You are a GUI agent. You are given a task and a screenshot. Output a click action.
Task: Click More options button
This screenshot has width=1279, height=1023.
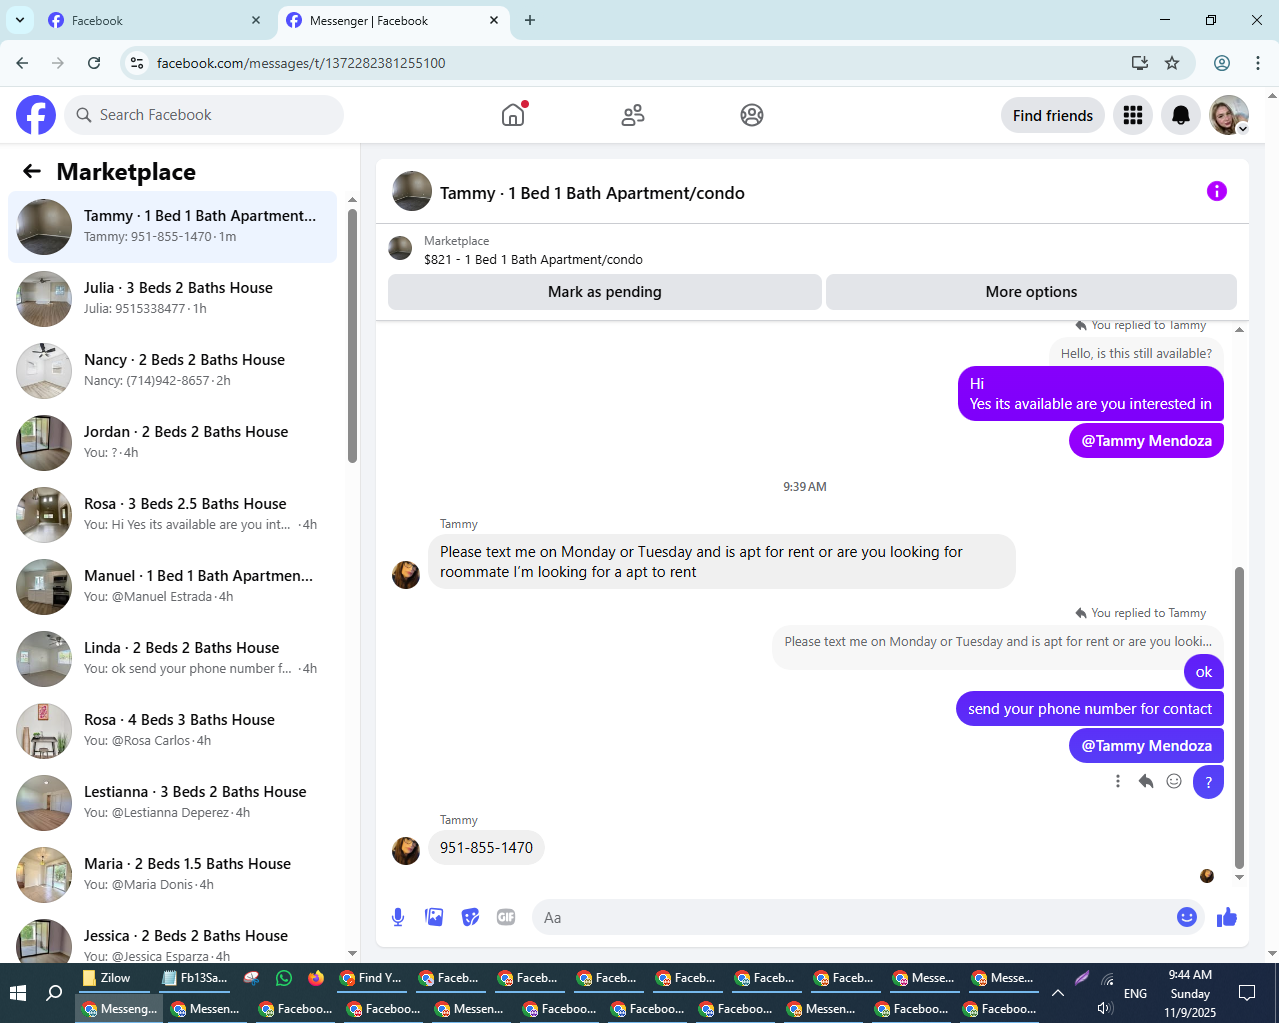[x=1031, y=292]
